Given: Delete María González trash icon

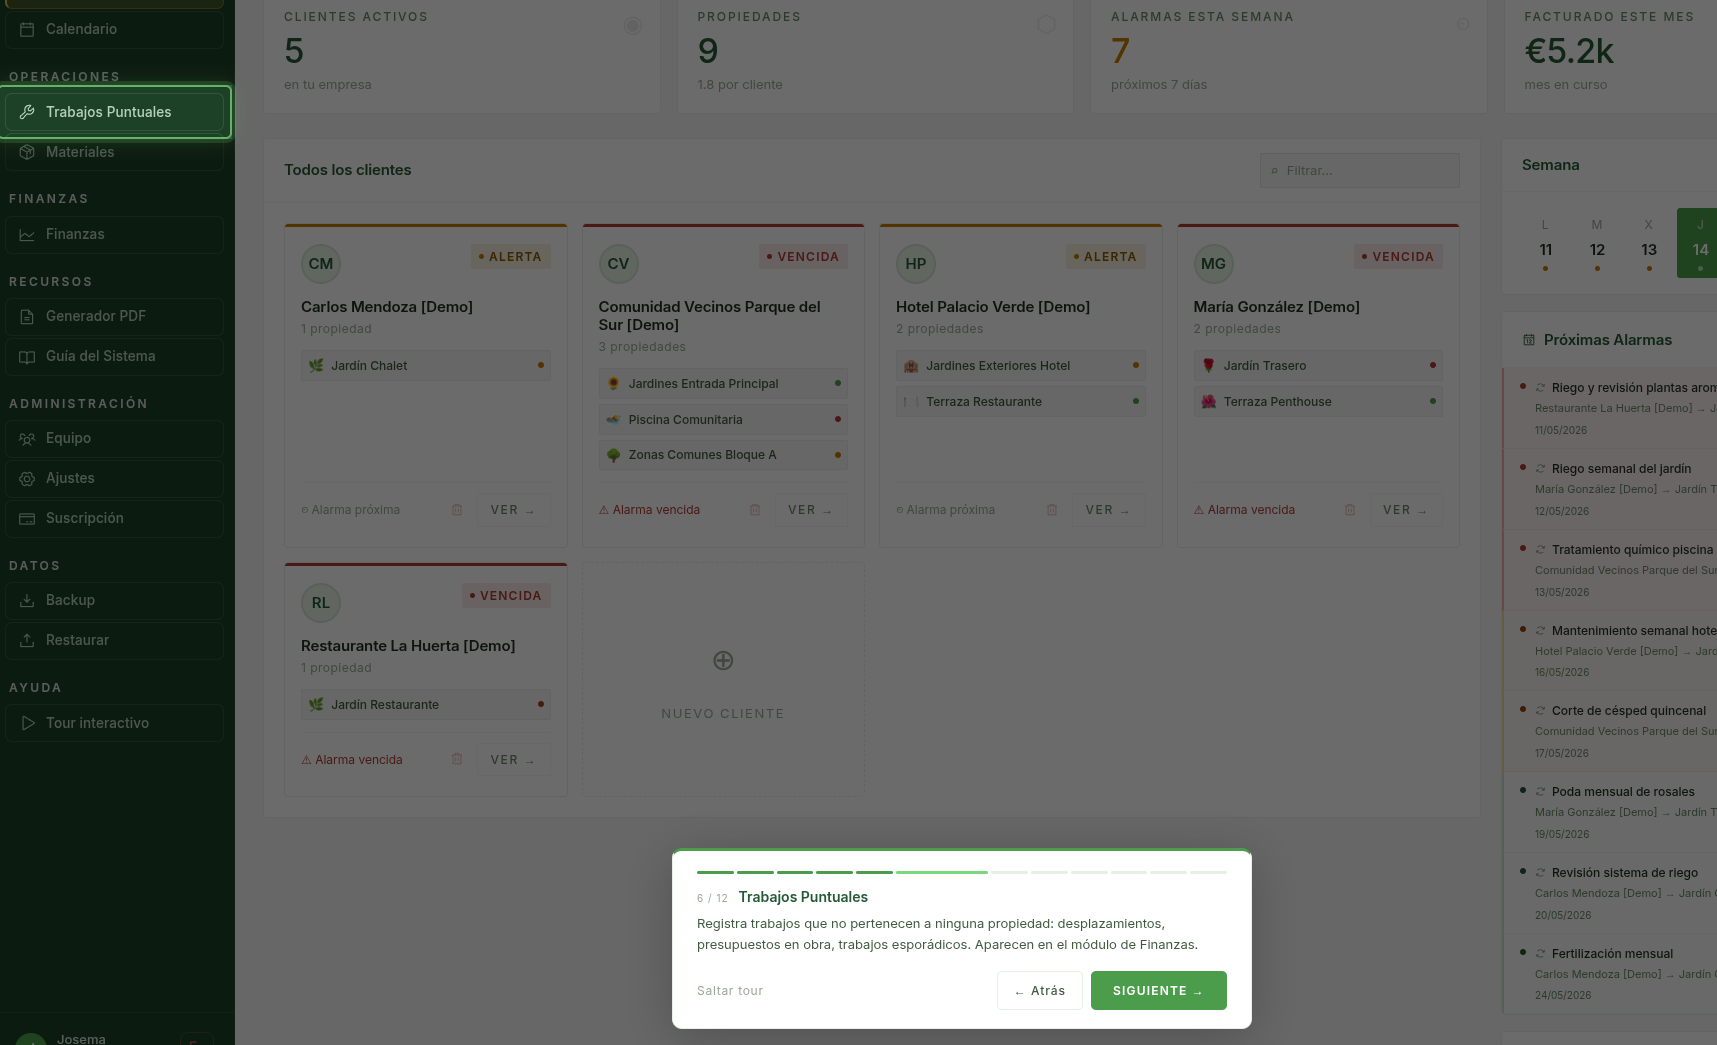Looking at the screenshot, I should pyautogui.click(x=1350, y=510).
